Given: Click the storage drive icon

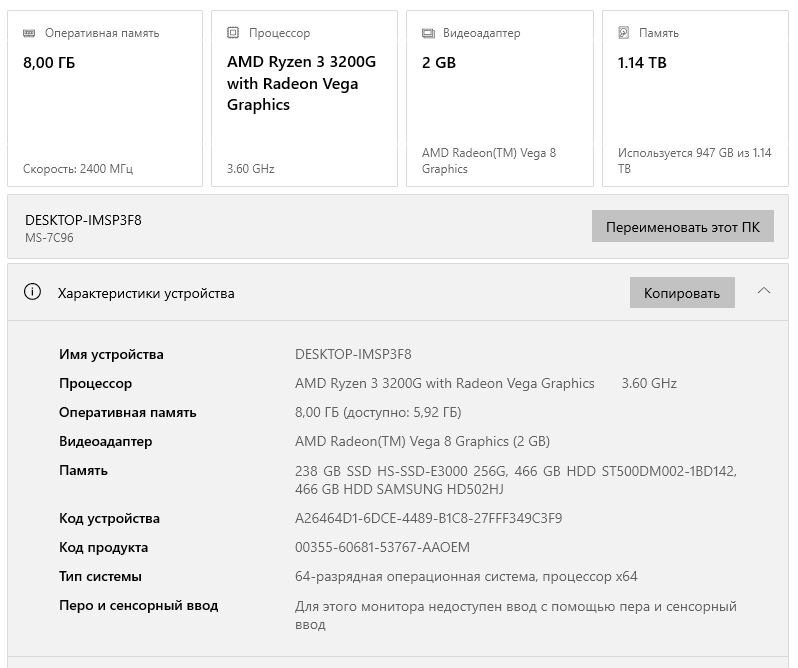Looking at the screenshot, I should coord(624,33).
